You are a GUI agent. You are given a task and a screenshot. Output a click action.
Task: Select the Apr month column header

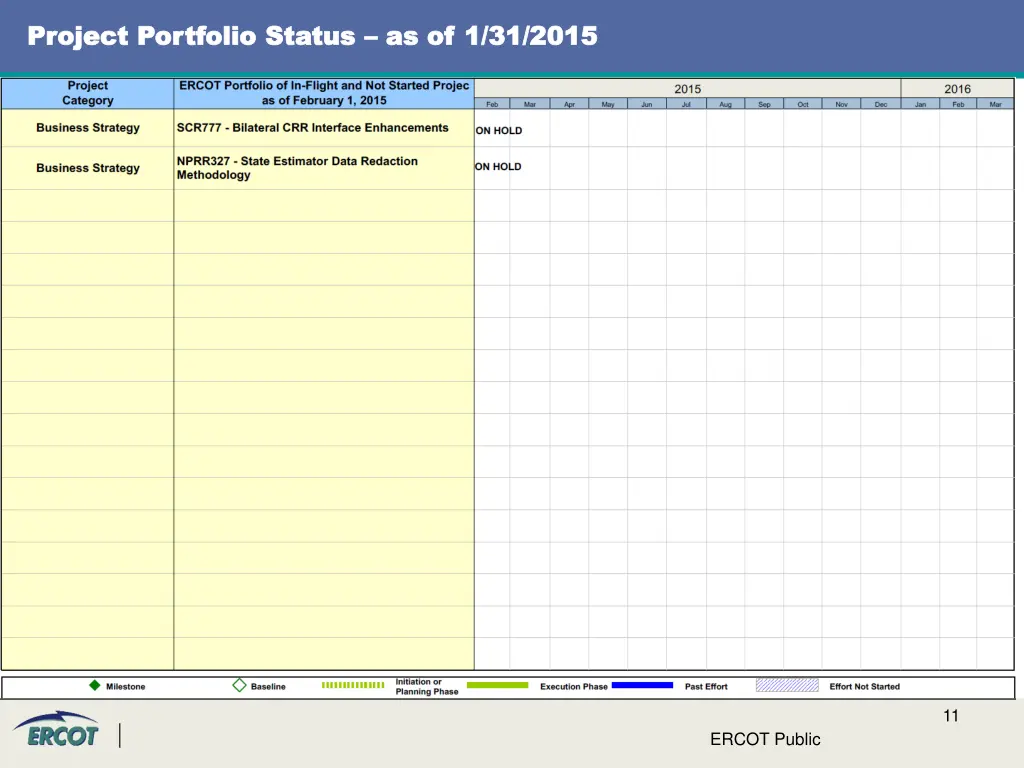(569, 104)
